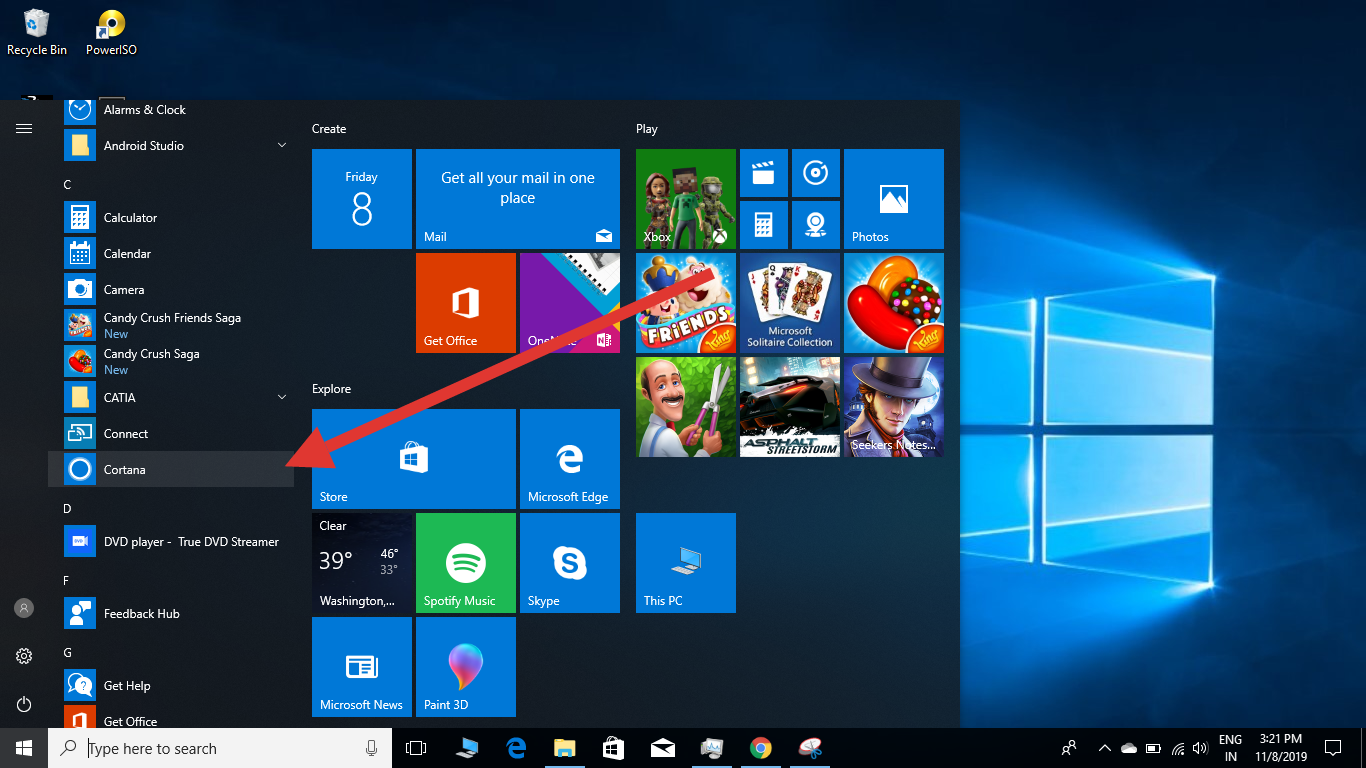Open the Xbox tile
Viewport: 1366px width, 768px height.
click(686, 199)
